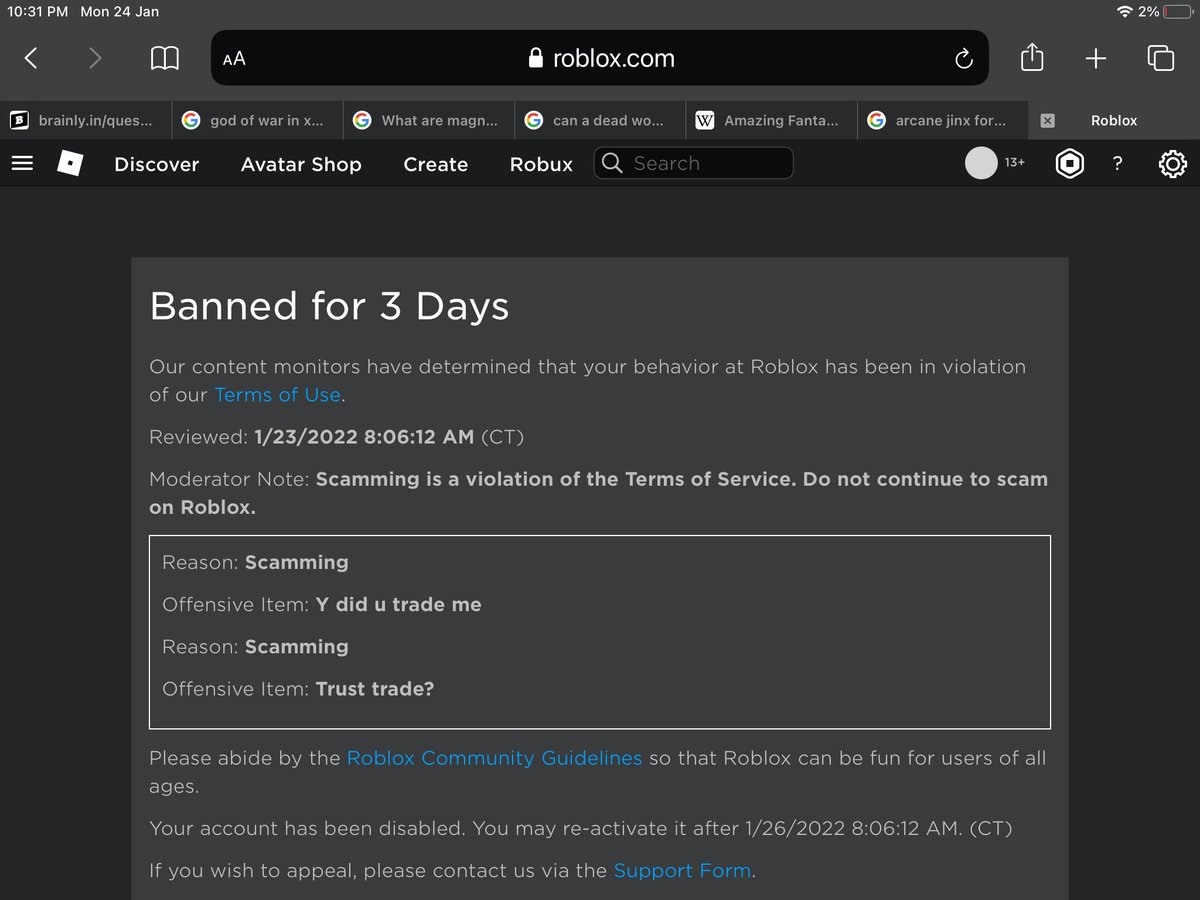1200x900 pixels.
Task: Open the tab overview icon
Action: pos(1161,58)
